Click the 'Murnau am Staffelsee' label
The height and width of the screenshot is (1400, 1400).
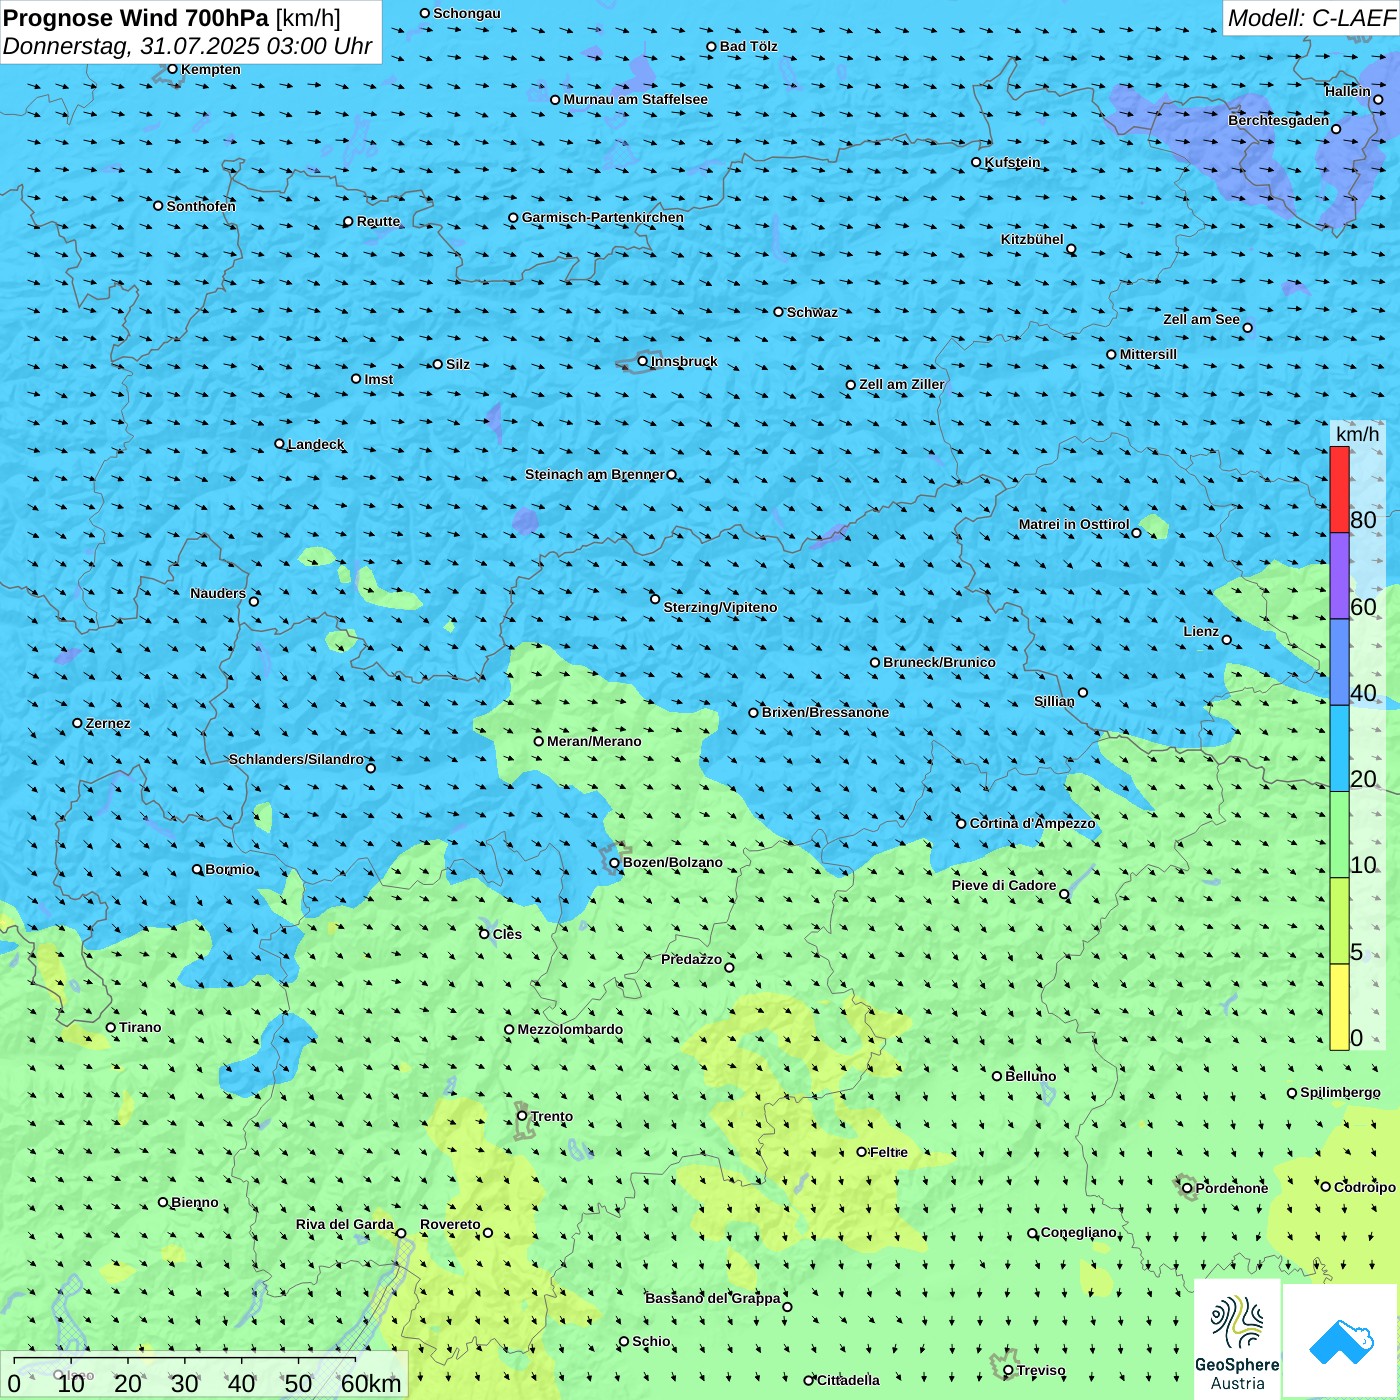635,99
